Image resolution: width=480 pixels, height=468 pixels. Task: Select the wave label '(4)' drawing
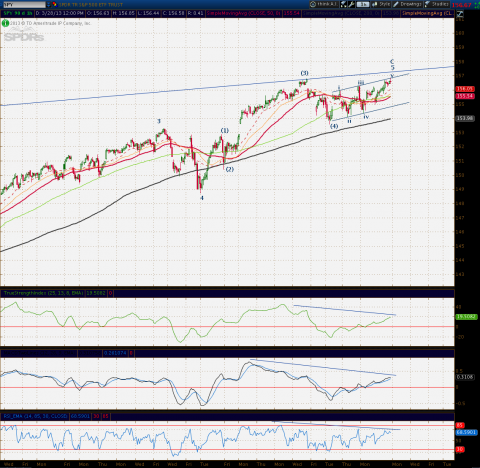(x=334, y=126)
